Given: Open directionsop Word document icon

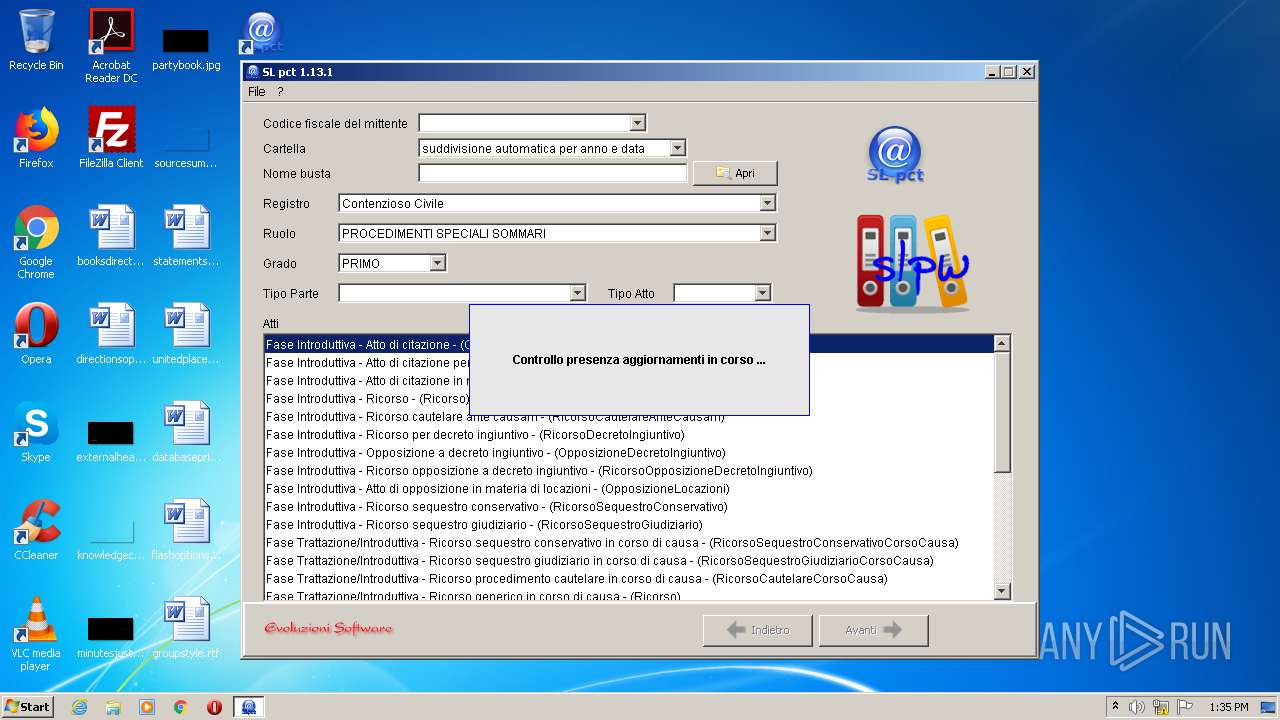Looking at the screenshot, I should 111,334.
